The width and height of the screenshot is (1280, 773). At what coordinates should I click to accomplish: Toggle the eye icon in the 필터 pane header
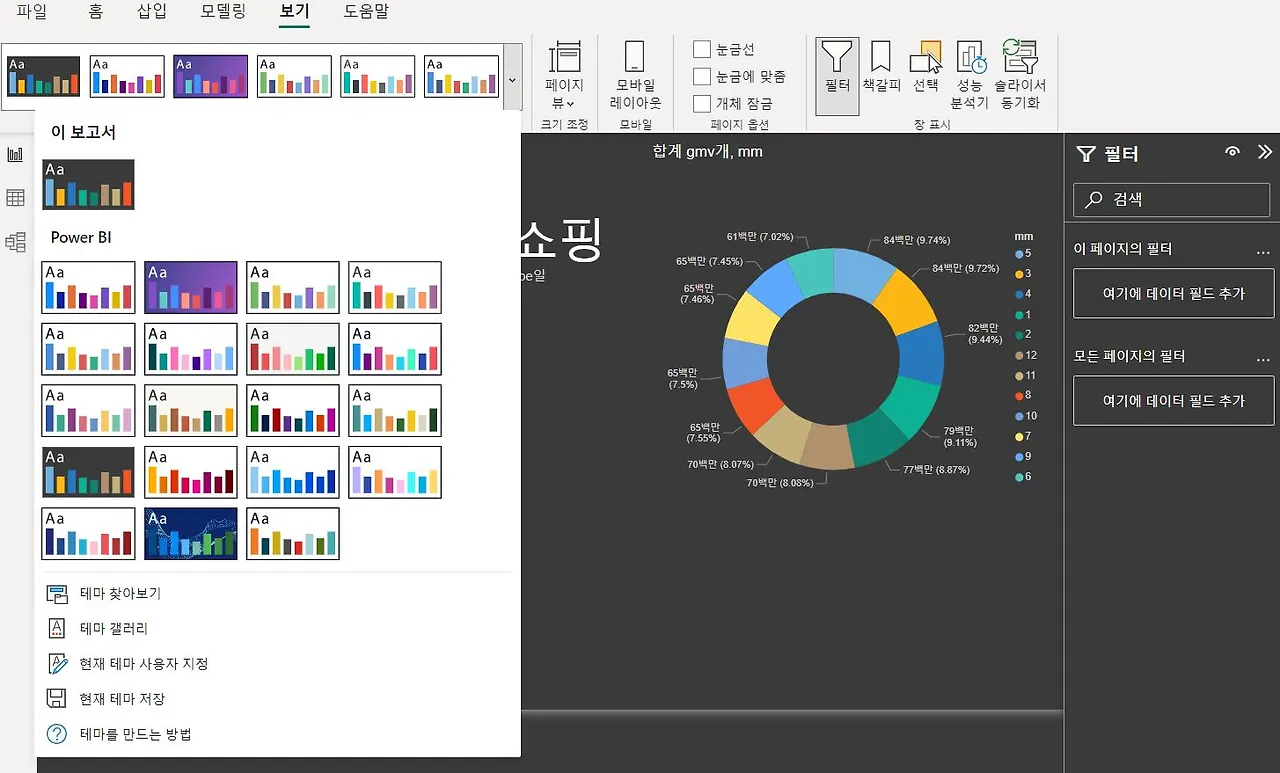click(1233, 152)
